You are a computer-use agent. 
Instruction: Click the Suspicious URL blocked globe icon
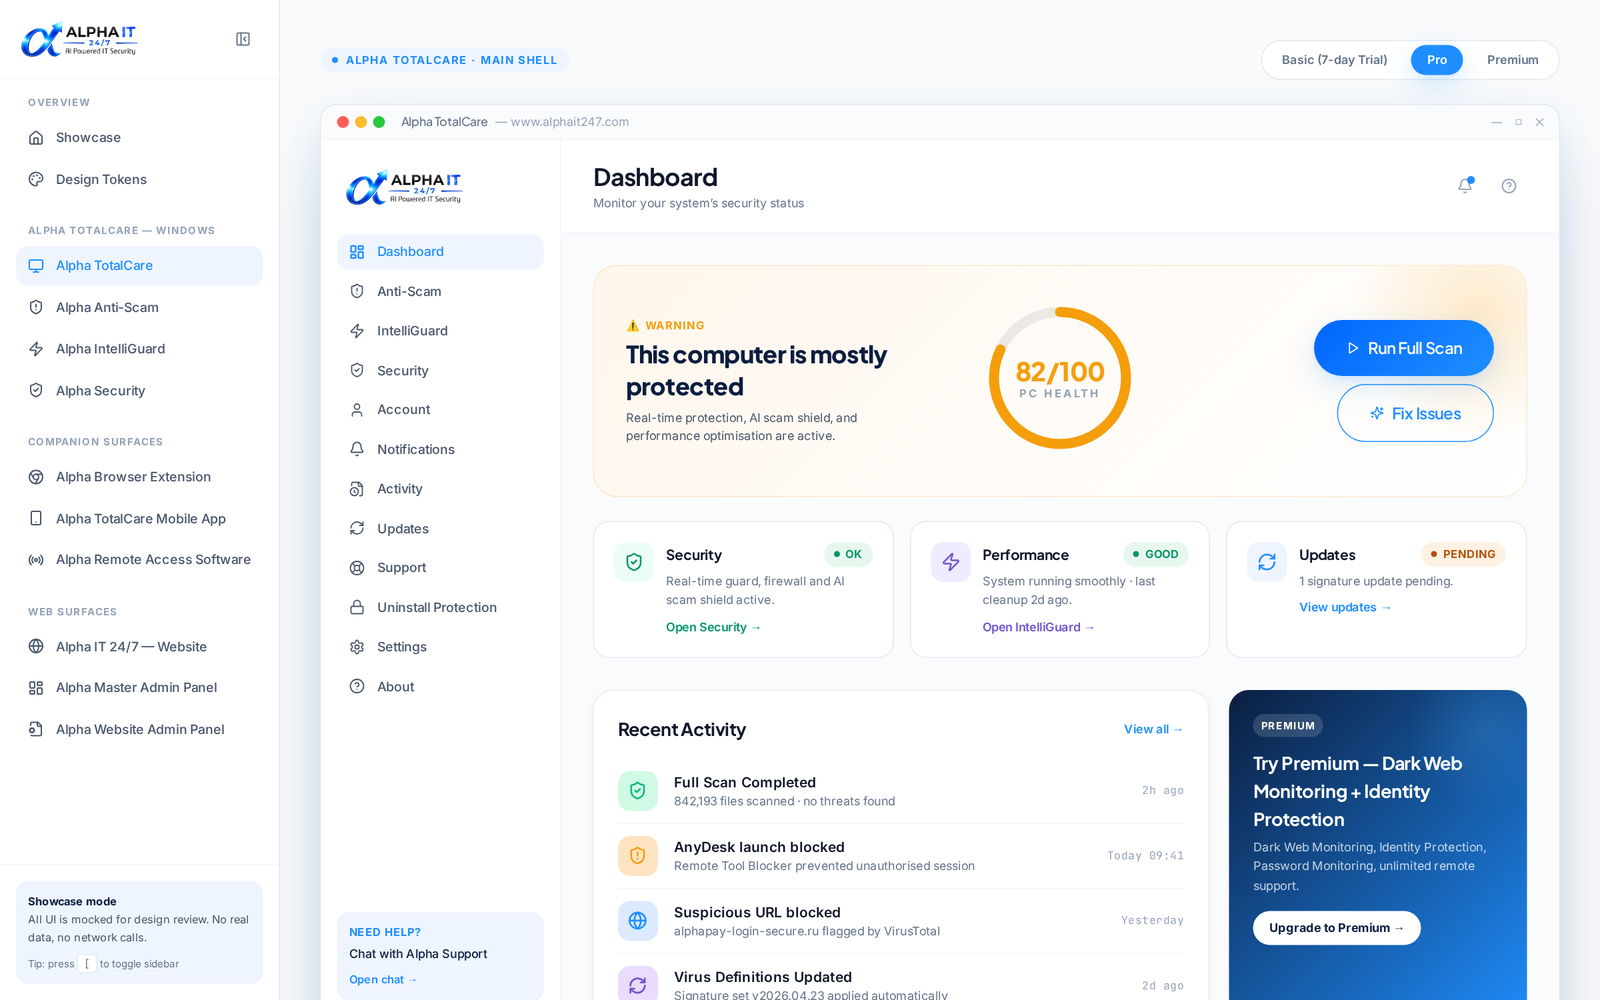click(x=638, y=921)
